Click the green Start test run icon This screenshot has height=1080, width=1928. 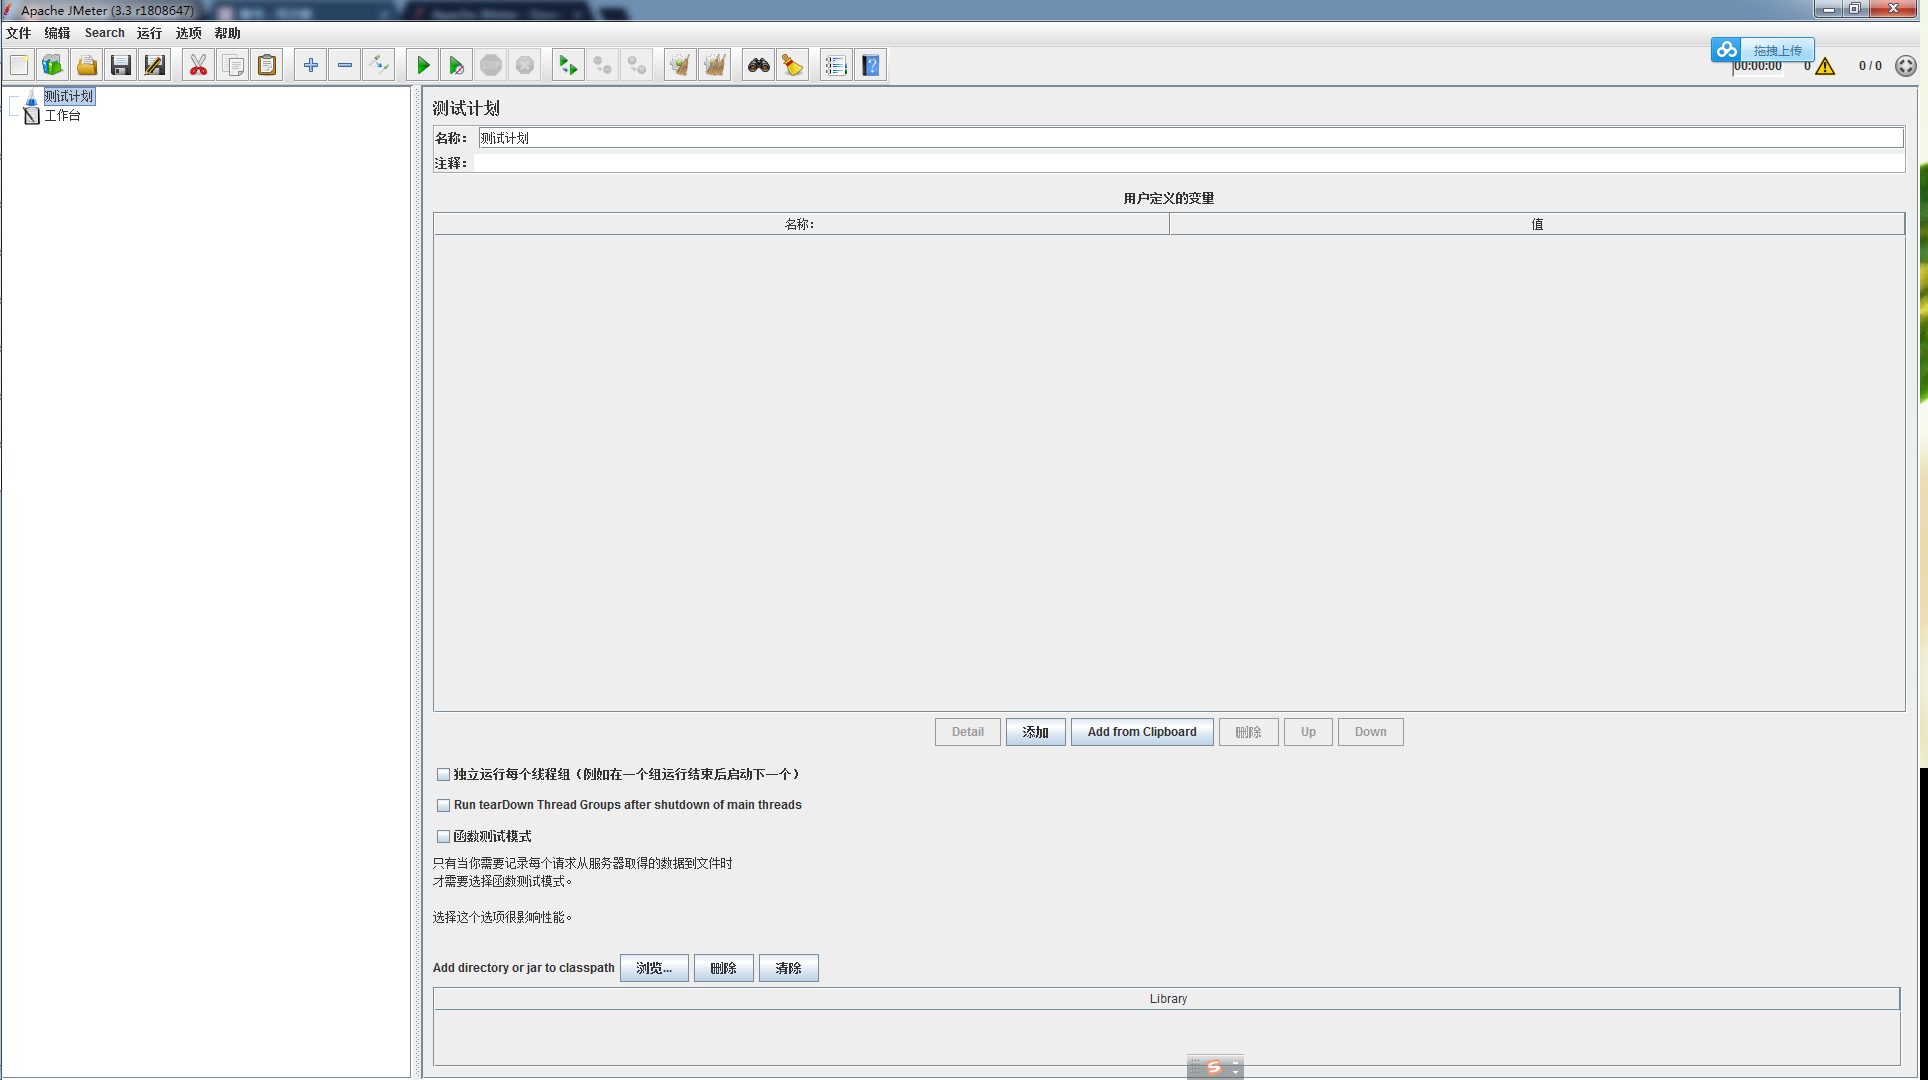(423, 66)
